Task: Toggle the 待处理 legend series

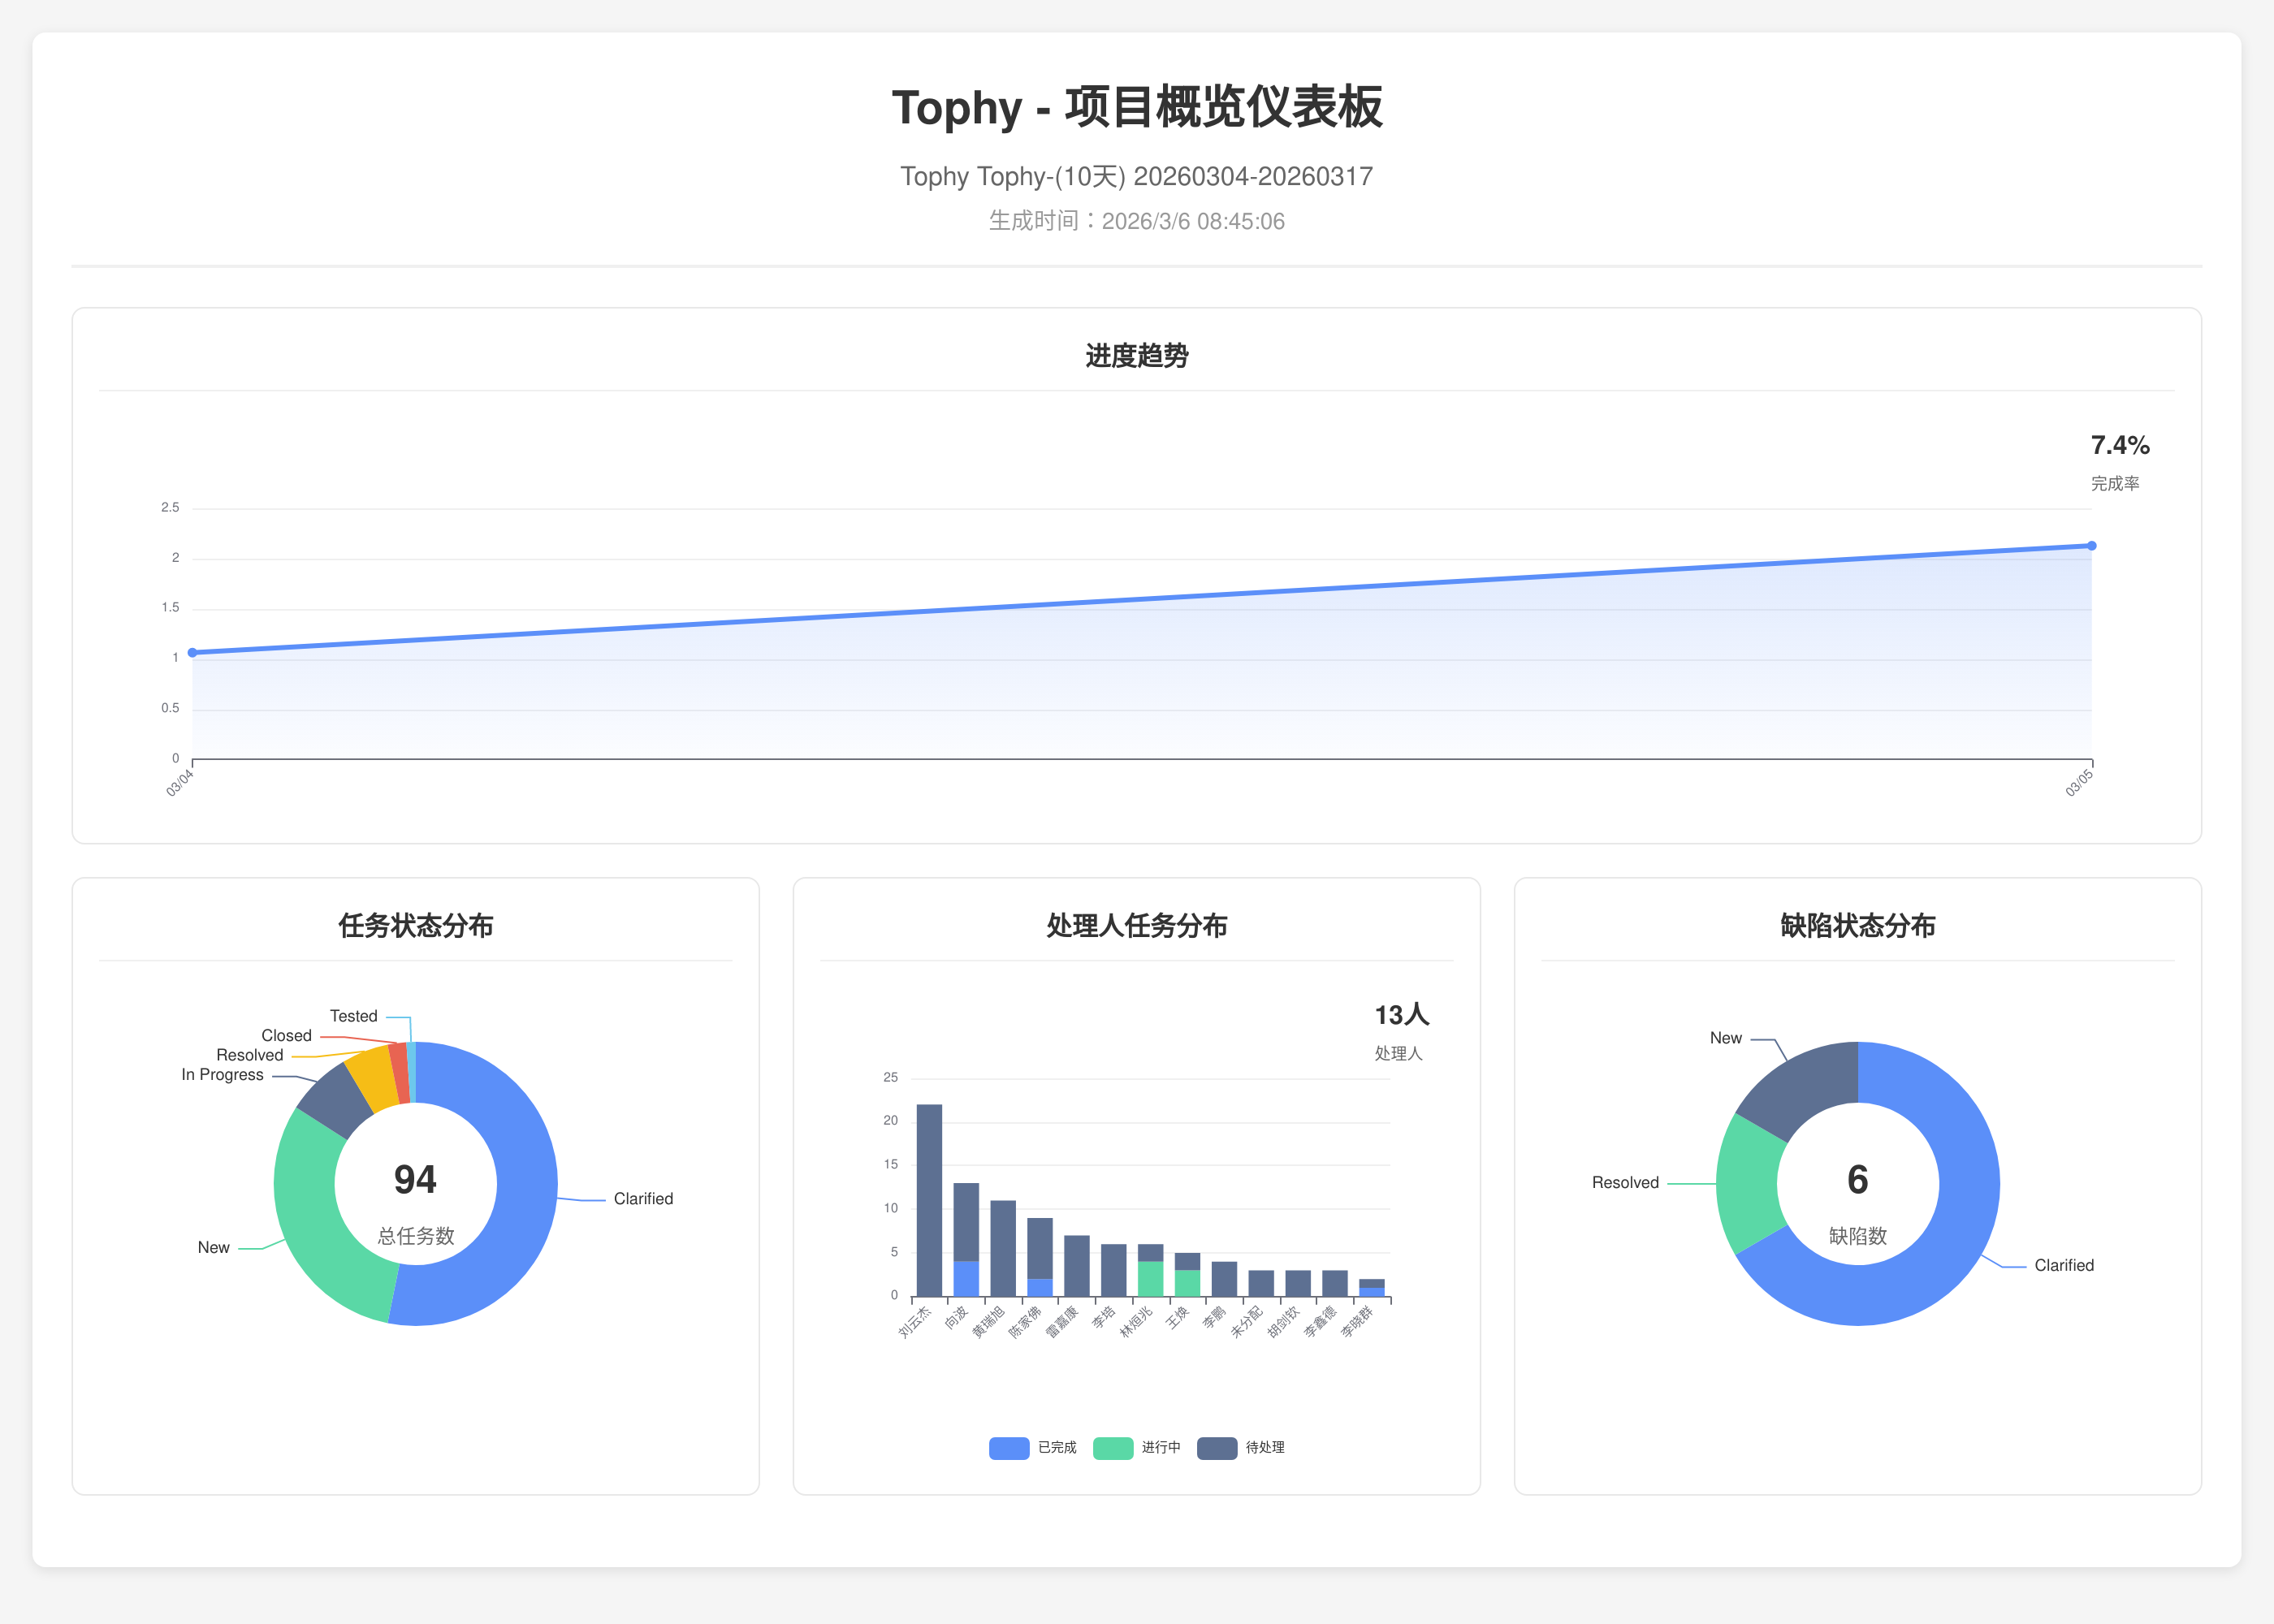Action: (1264, 1447)
